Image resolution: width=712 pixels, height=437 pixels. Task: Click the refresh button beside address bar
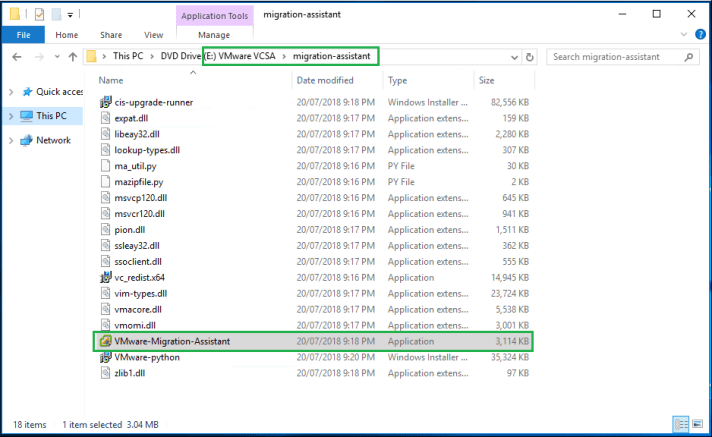[530, 57]
